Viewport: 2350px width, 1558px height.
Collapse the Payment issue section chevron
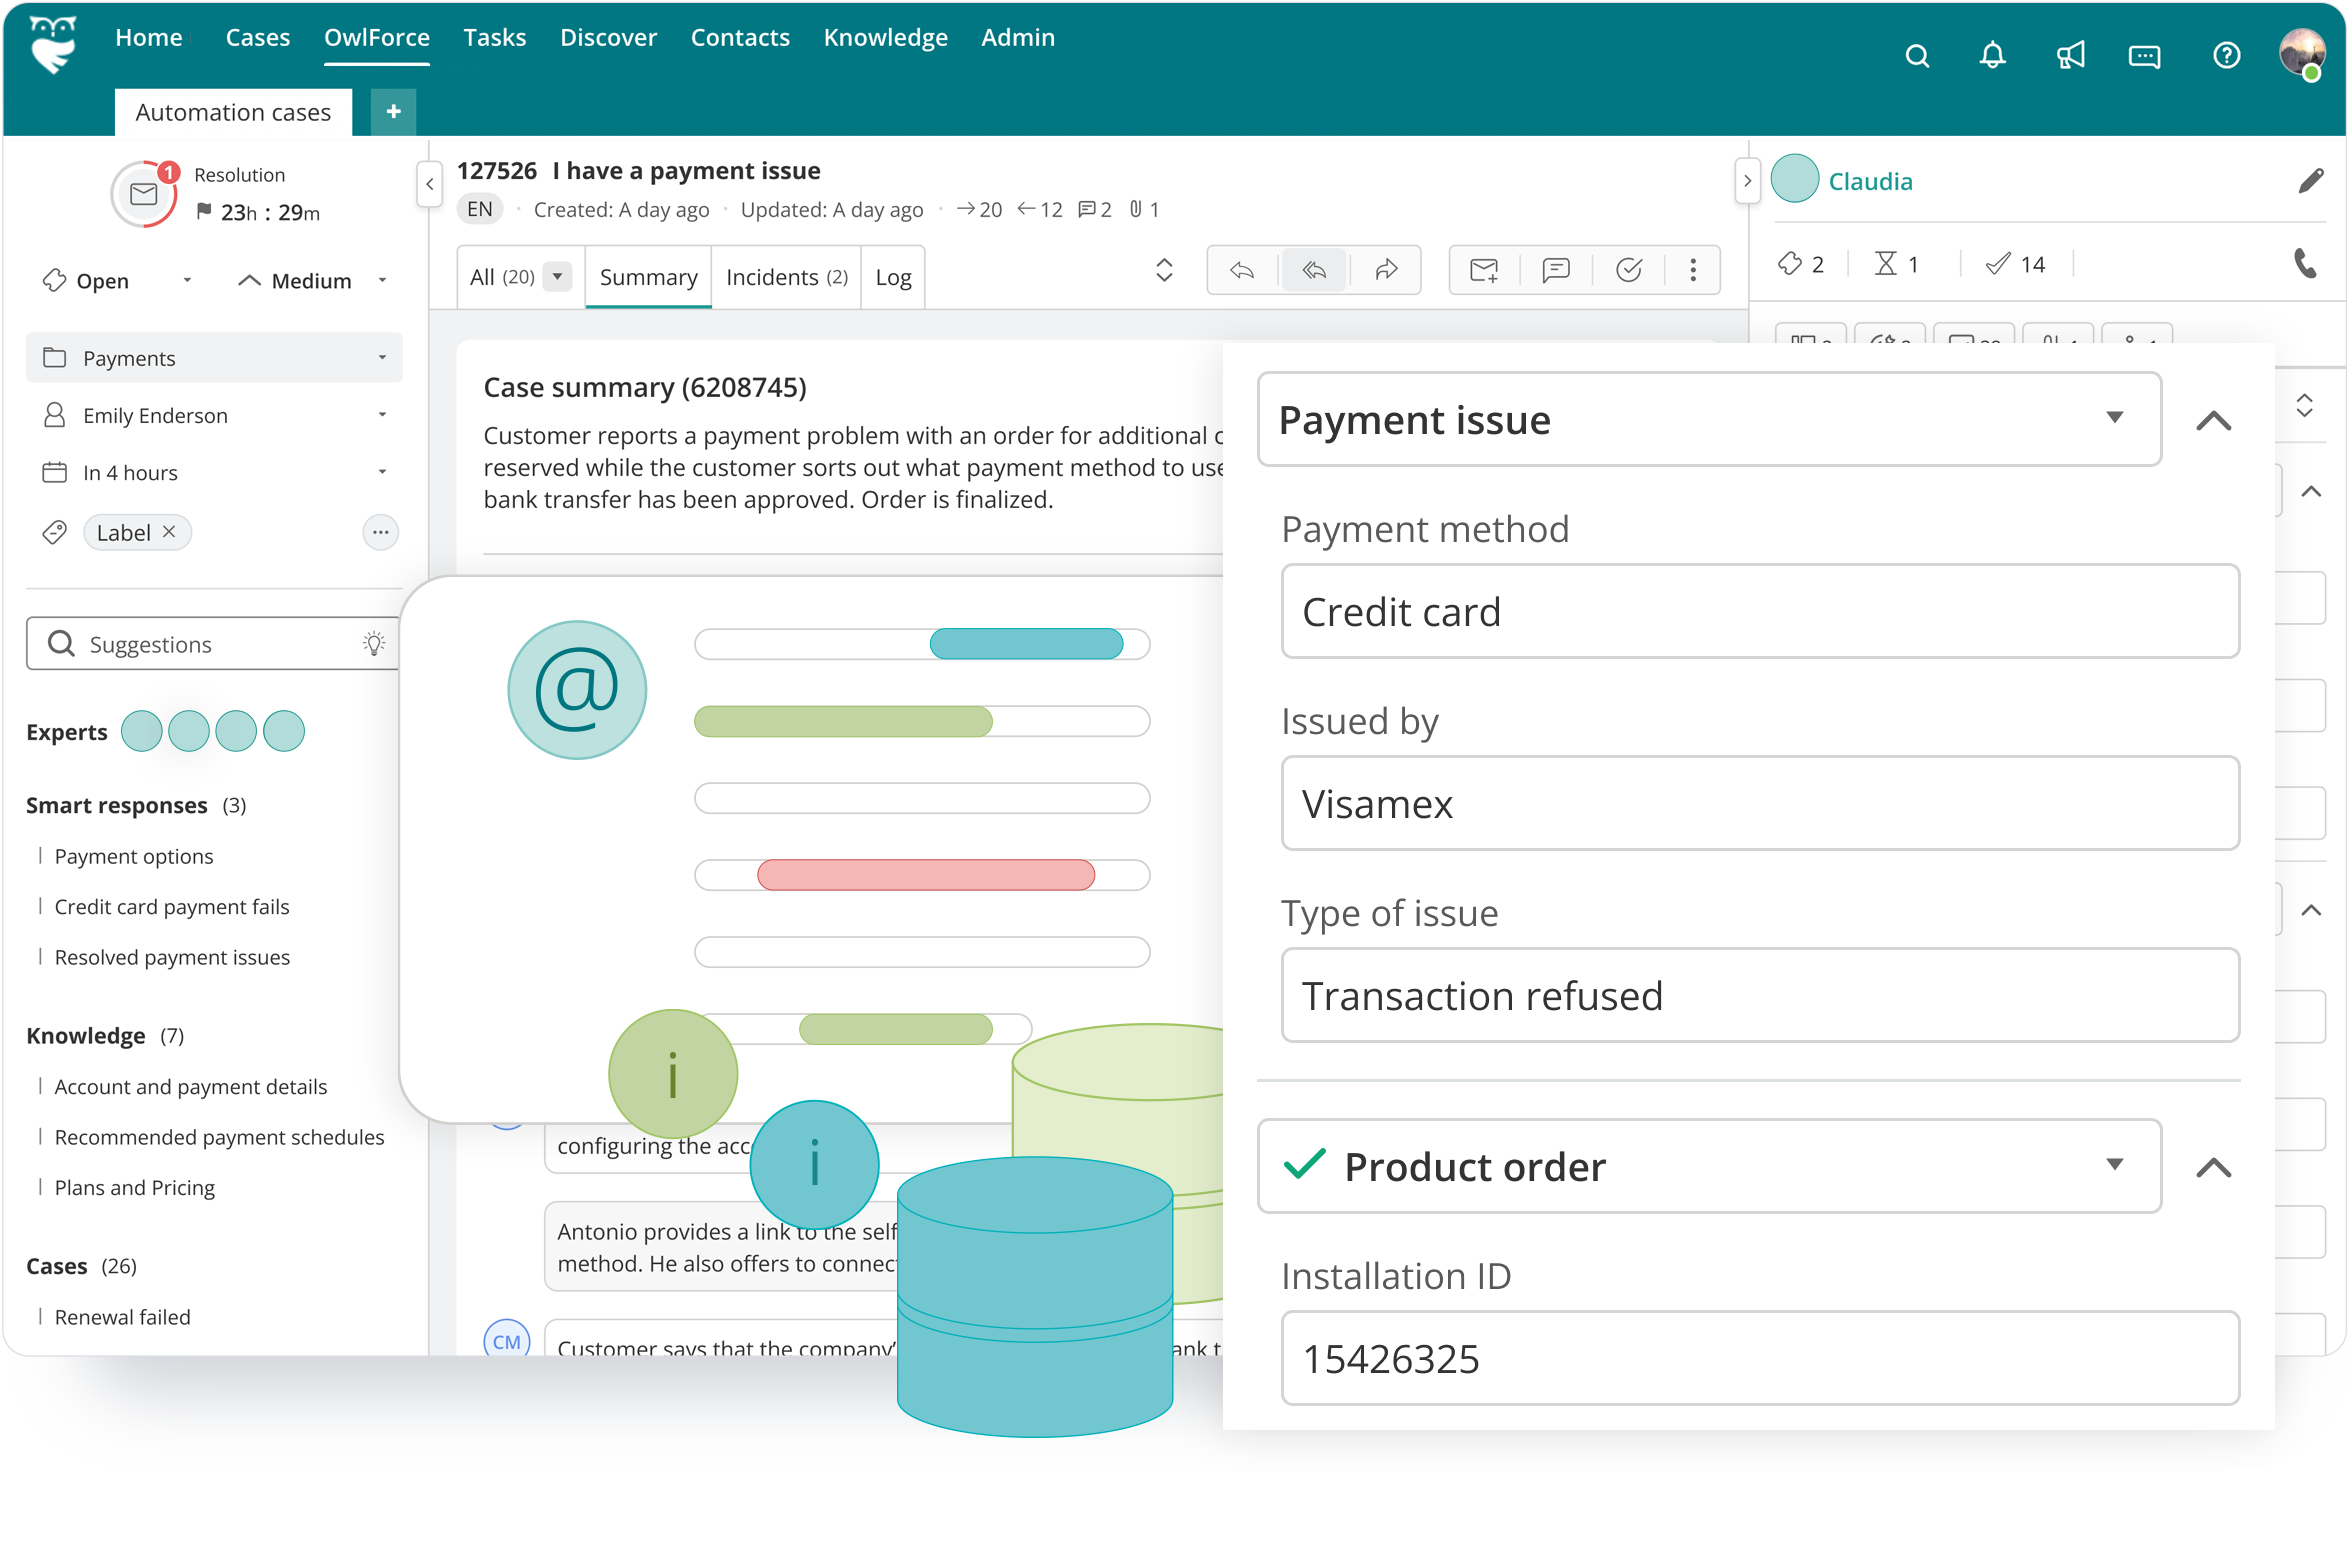coord(2214,420)
